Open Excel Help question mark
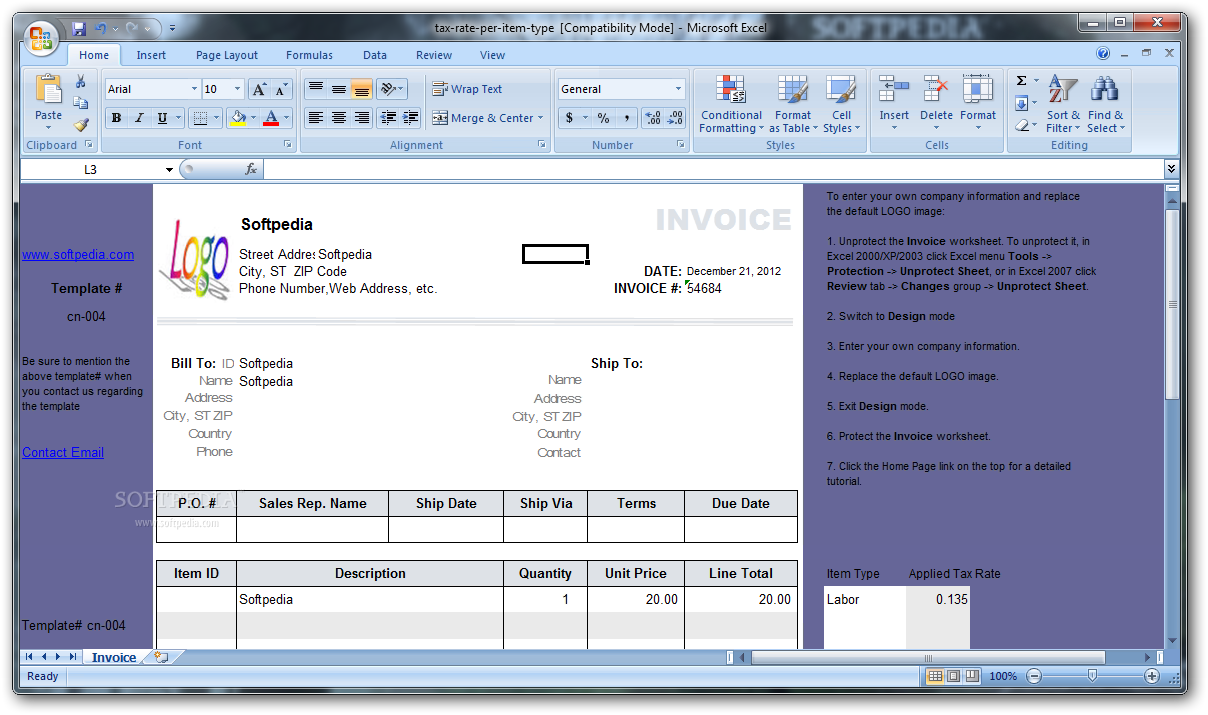 click(x=1103, y=54)
